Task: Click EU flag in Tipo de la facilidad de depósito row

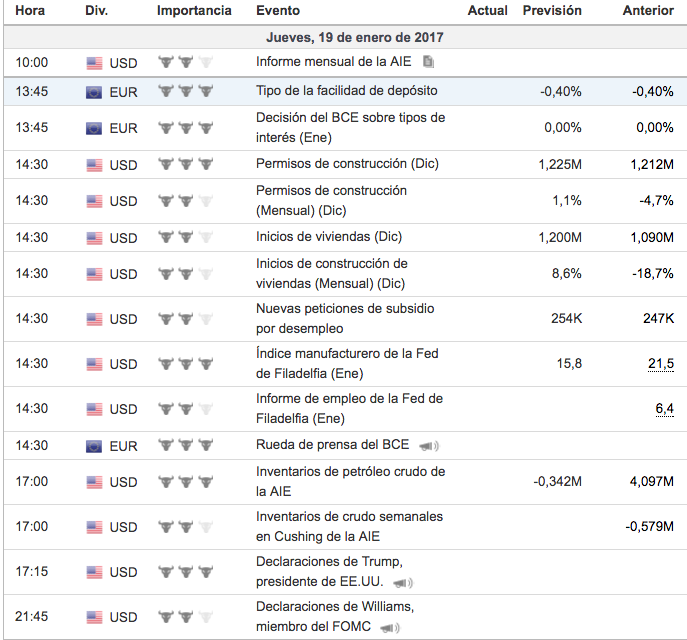Action: 94,92
